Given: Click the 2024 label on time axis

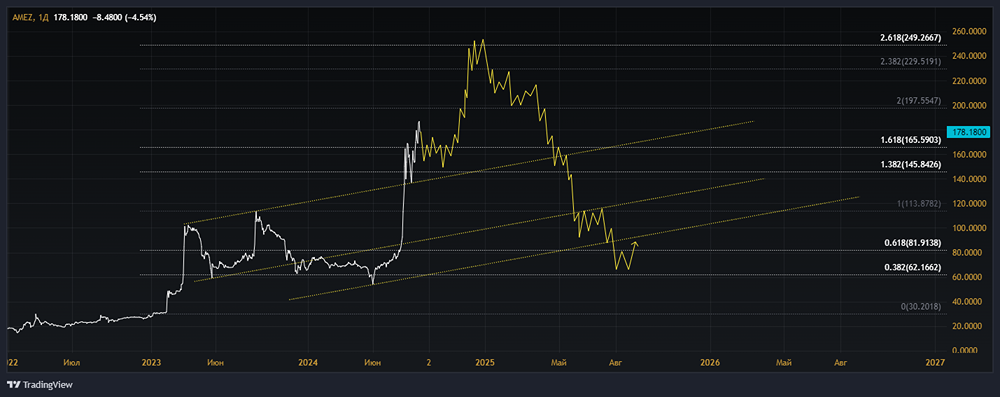Looking at the screenshot, I should tap(307, 363).
